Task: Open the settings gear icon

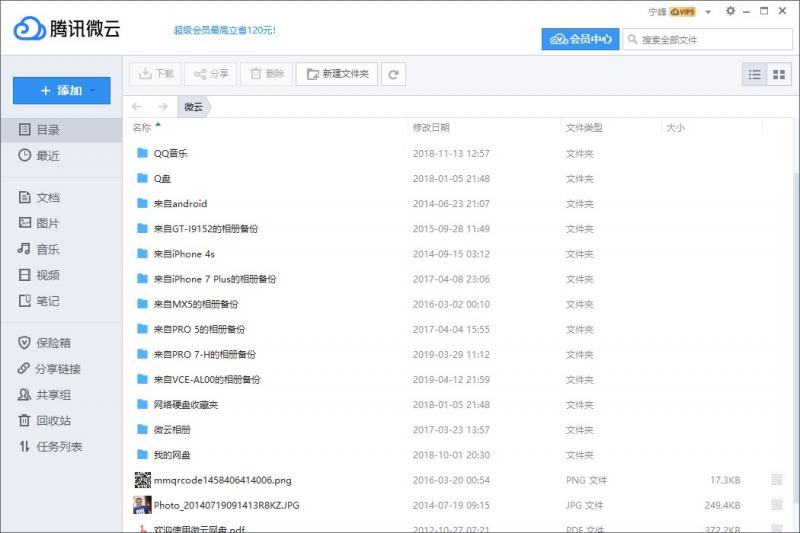Action: (x=731, y=11)
